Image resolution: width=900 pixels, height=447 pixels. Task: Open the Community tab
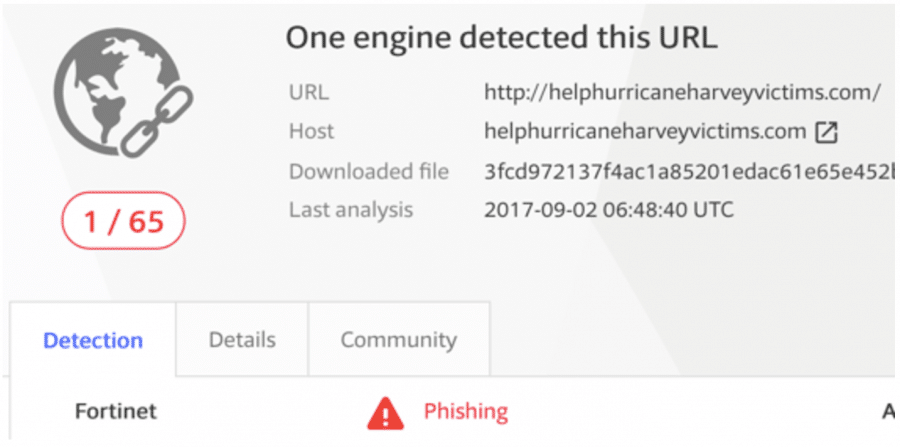click(x=399, y=339)
